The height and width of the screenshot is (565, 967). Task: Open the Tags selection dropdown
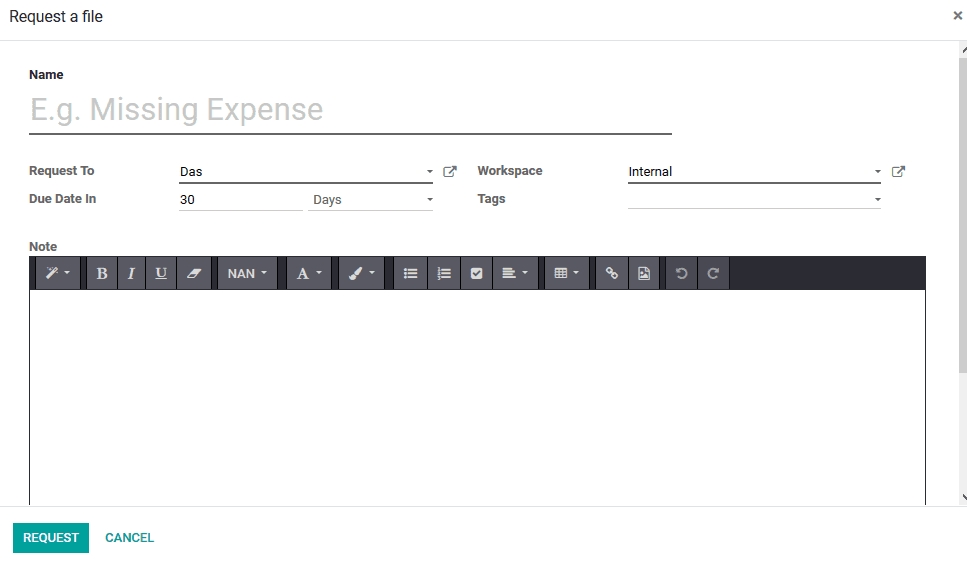[754, 199]
